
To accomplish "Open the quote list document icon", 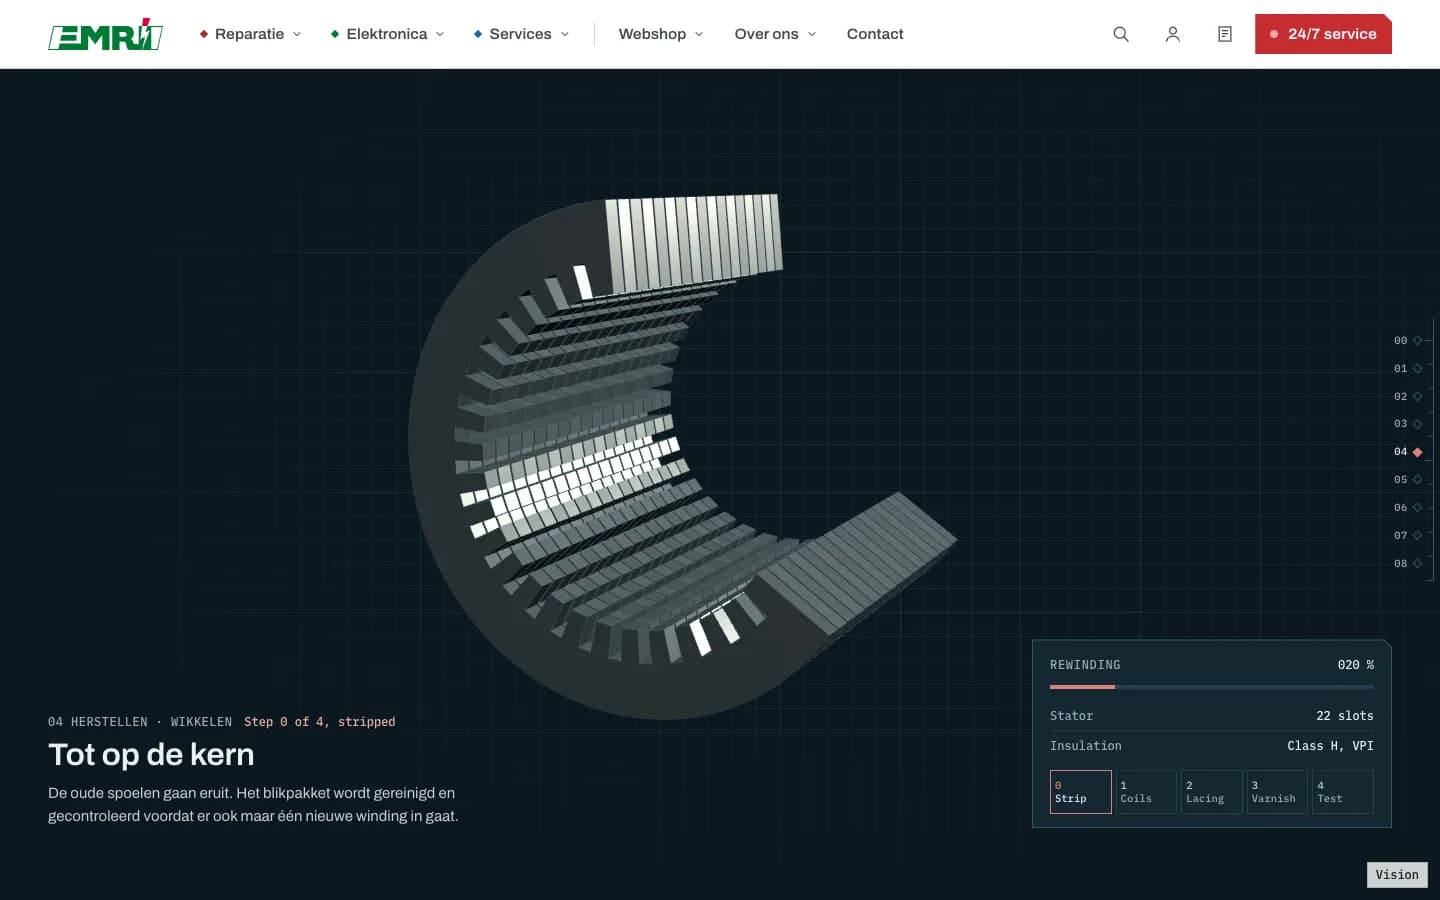I will click(1225, 34).
